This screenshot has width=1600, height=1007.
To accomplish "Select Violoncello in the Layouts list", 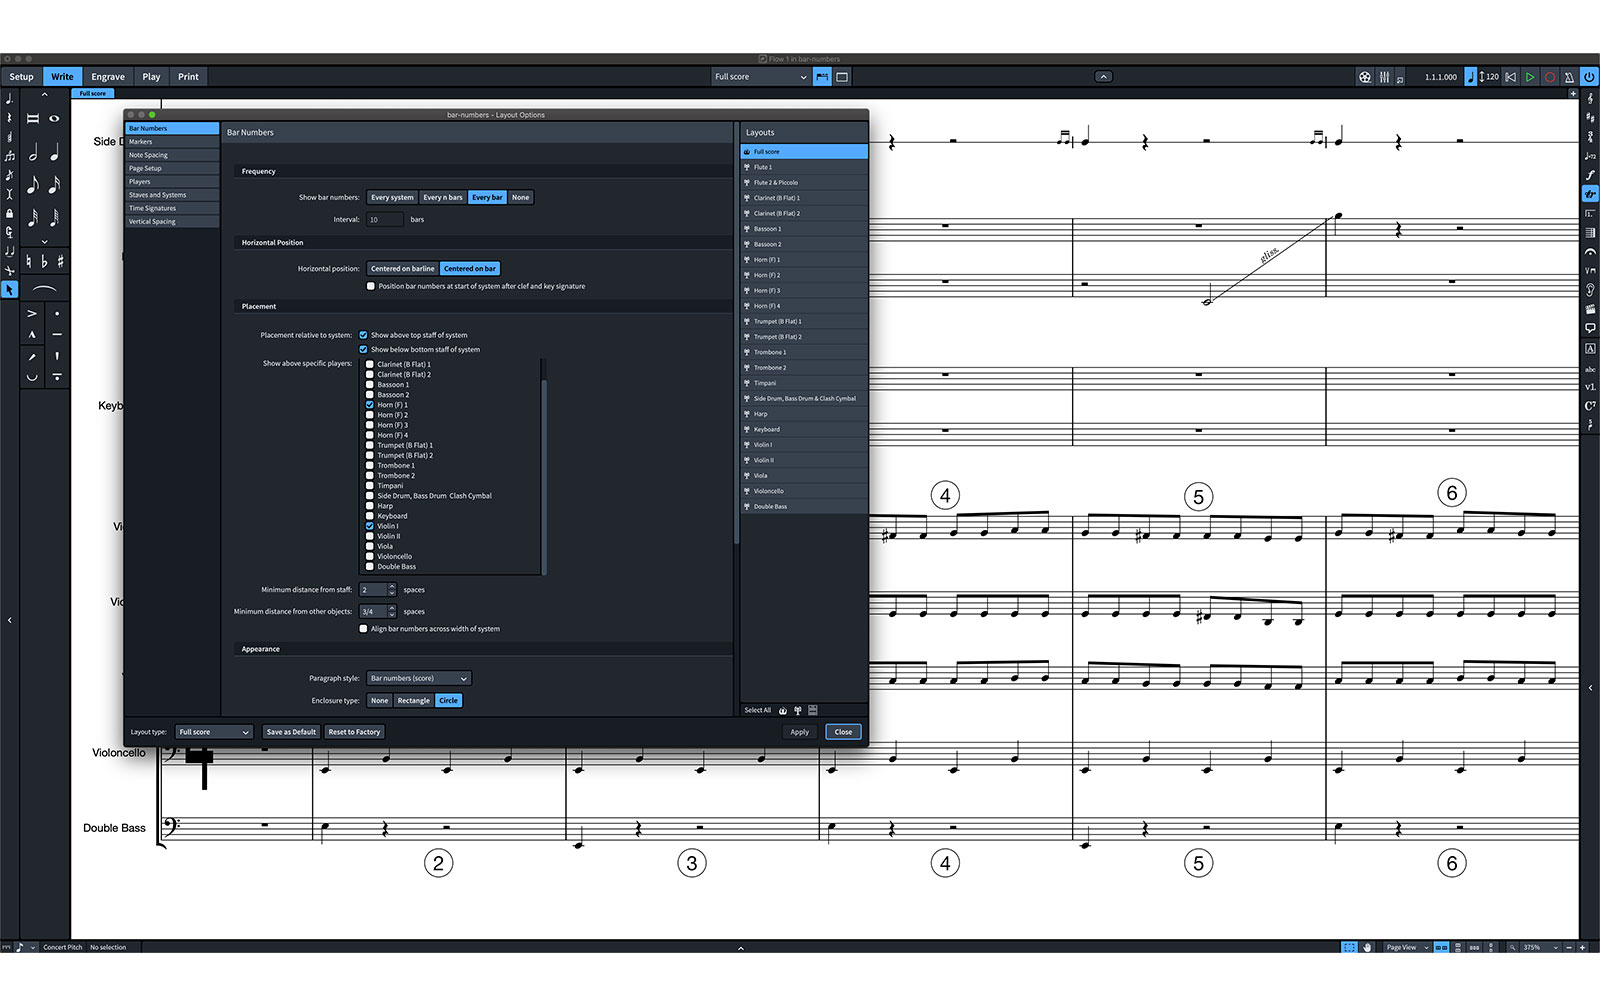I will pyautogui.click(x=804, y=491).
